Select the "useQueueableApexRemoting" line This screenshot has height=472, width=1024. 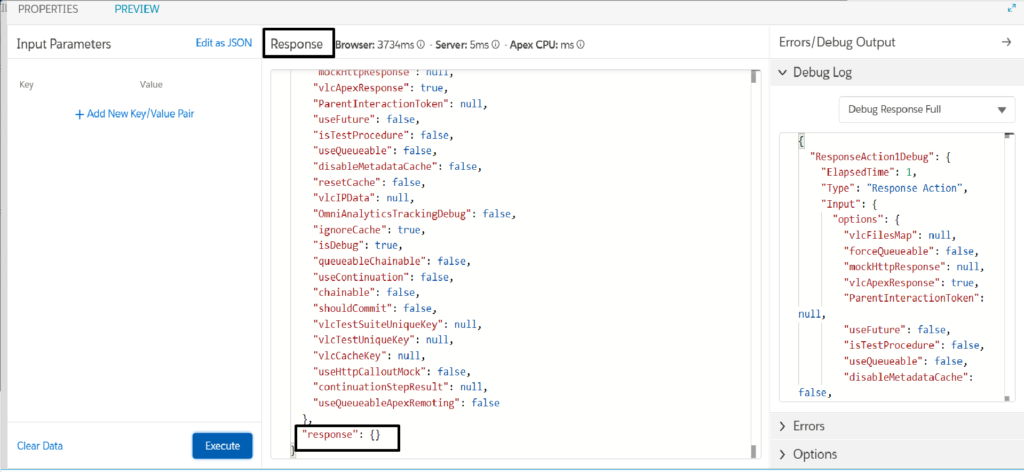[406, 403]
